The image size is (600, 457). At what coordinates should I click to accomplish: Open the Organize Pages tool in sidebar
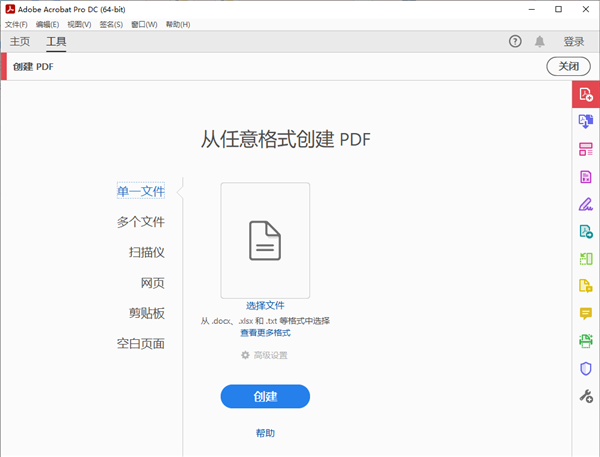(x=585, y=149)
